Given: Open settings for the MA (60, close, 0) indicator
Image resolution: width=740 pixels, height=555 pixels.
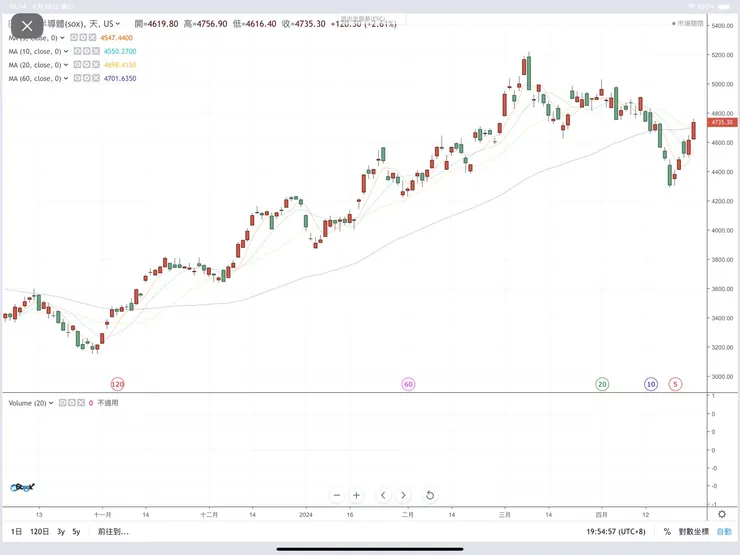Looking at the screenshot, I should [87, 78].
